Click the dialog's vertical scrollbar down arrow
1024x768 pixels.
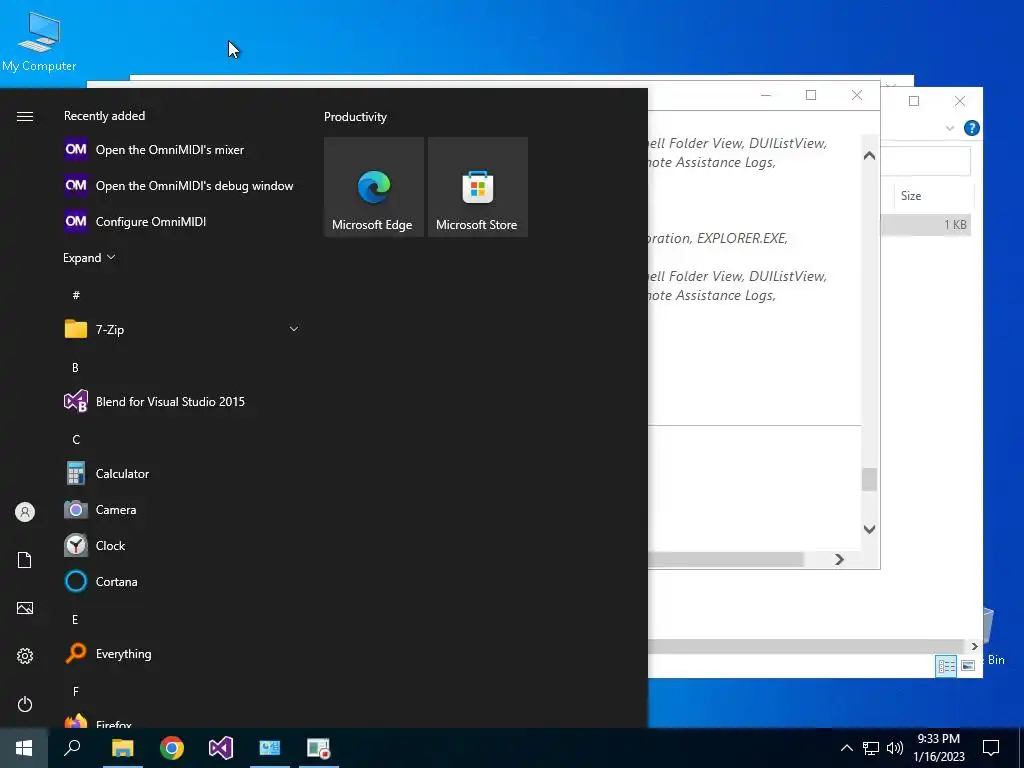click(x=869, y=529)
